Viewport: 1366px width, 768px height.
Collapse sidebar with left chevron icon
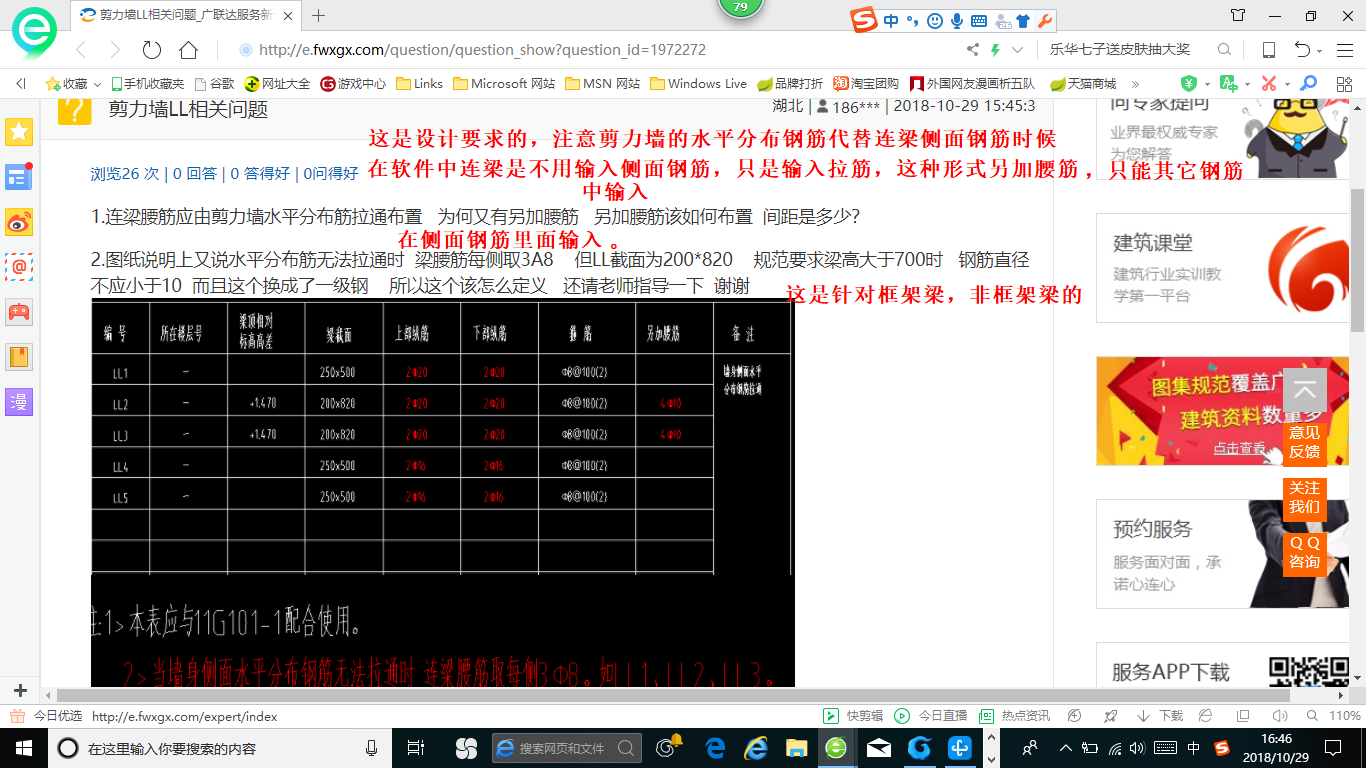click(x=20, y=84)
